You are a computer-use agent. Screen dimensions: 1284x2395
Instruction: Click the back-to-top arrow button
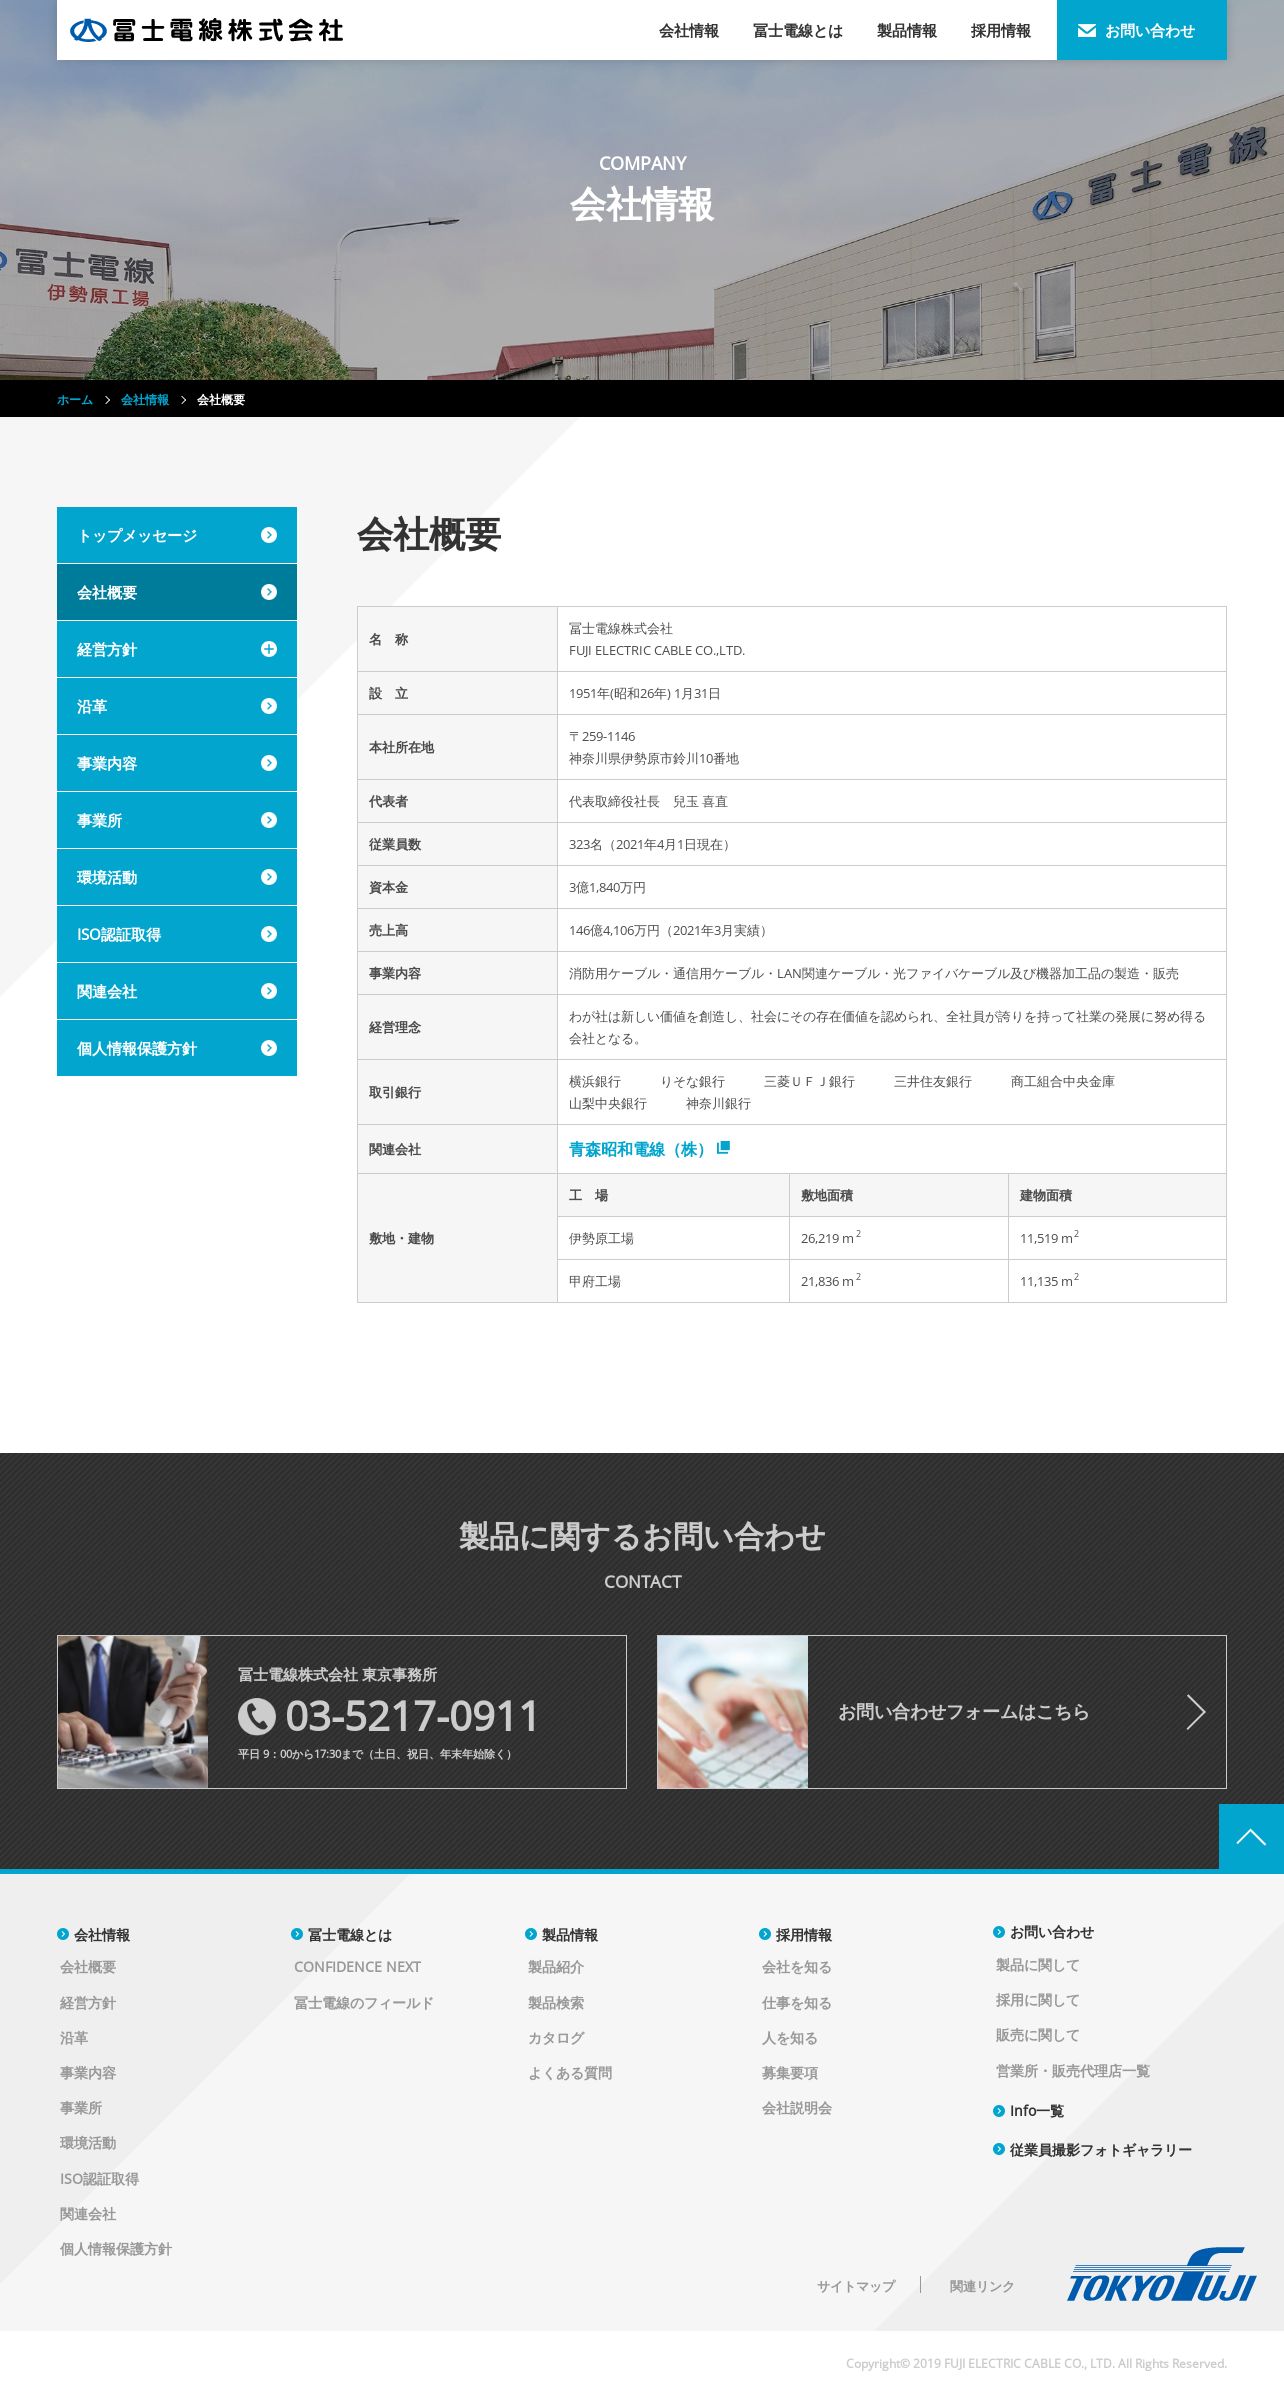(x=1251, y=1837)
